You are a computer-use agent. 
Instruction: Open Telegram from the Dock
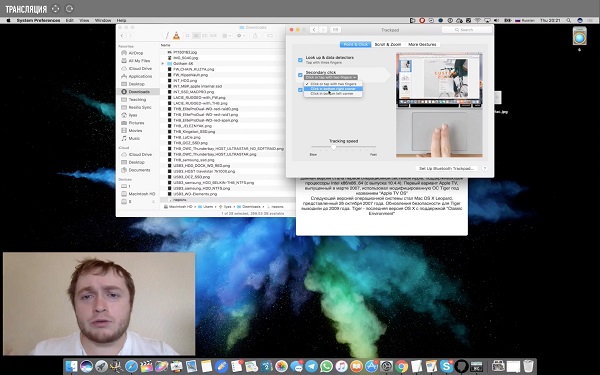(x=311, y=367)
